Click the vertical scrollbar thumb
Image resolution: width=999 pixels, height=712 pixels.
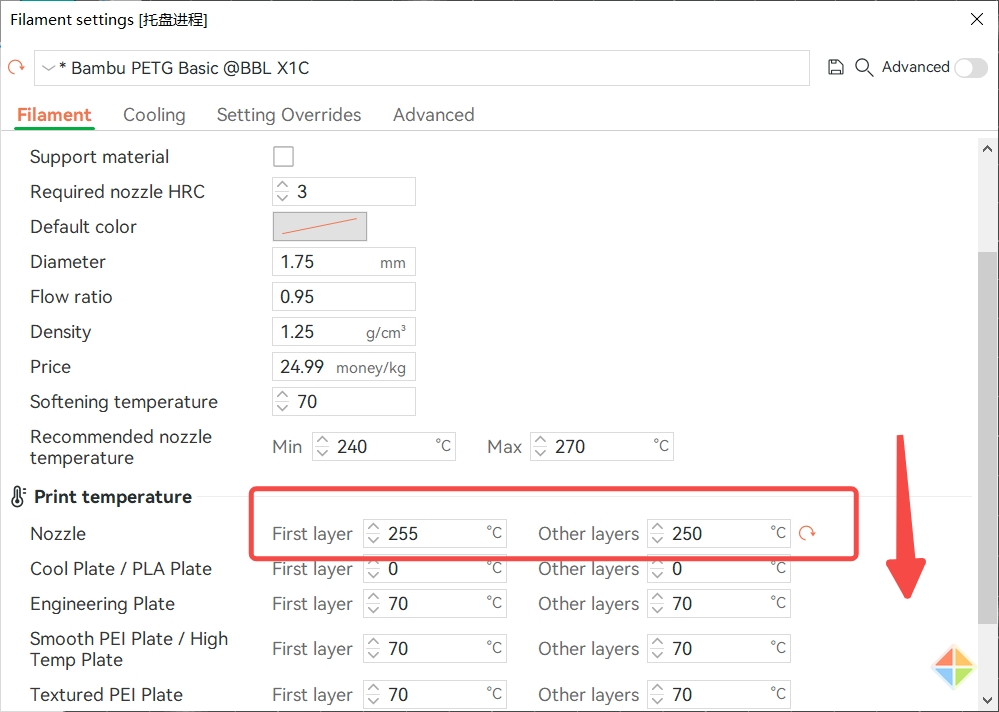(x=988, y=438)
